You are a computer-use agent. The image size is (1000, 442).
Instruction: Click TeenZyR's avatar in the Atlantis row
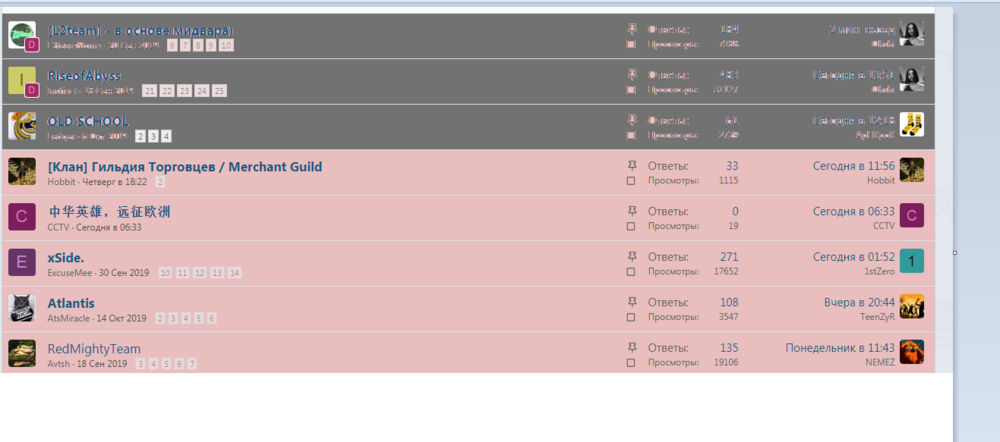[x=911, y=307]
